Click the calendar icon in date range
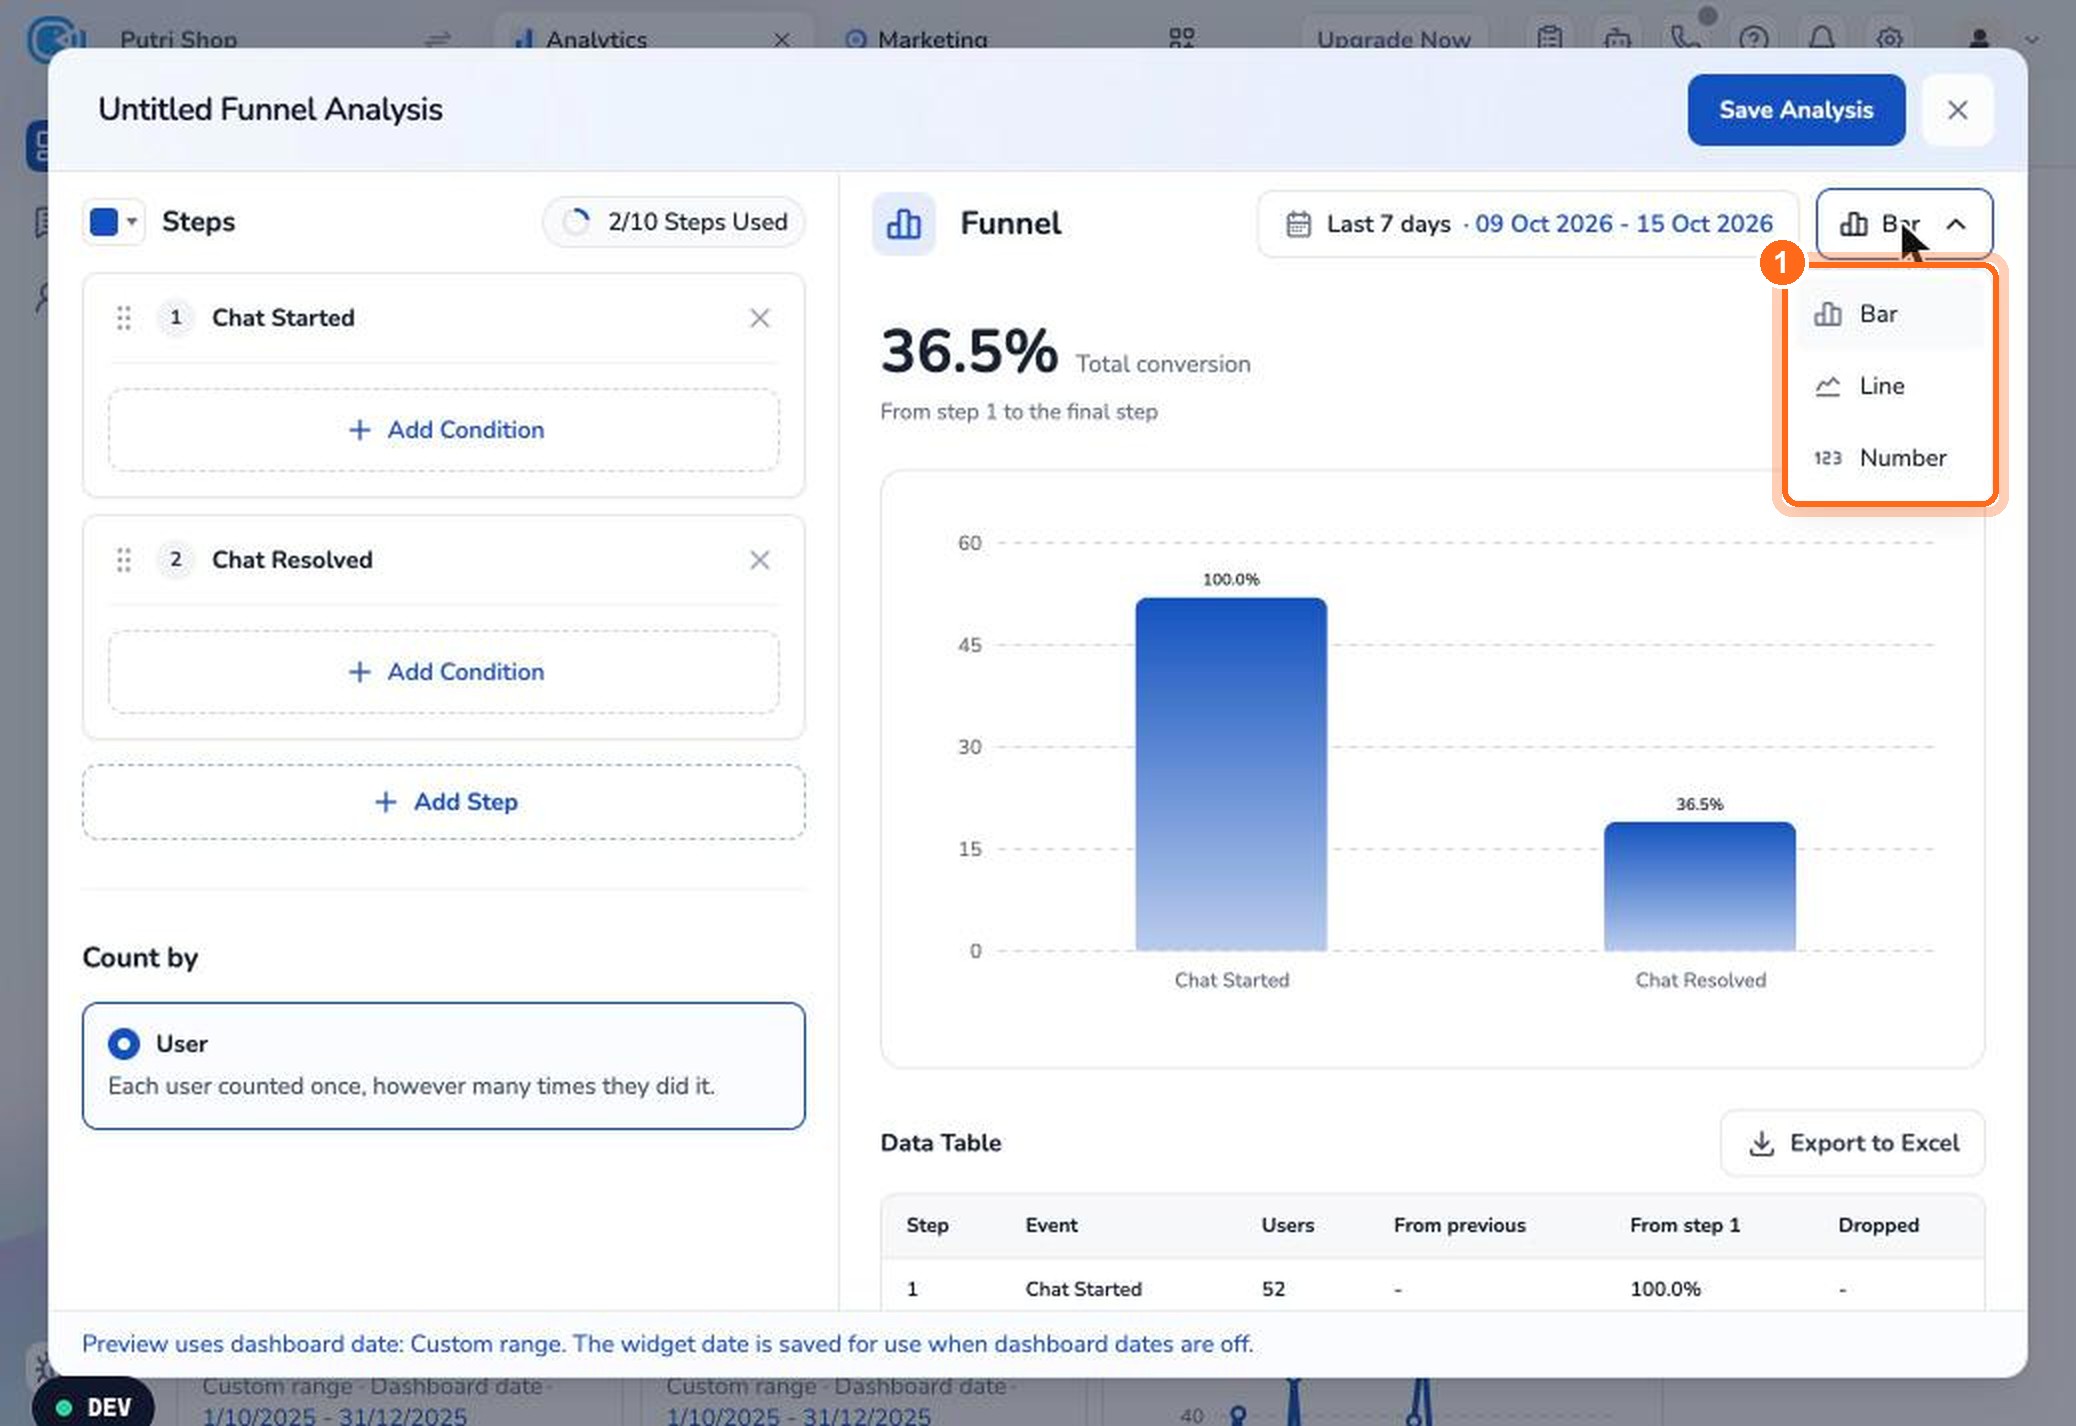 tap(1298, 224)
